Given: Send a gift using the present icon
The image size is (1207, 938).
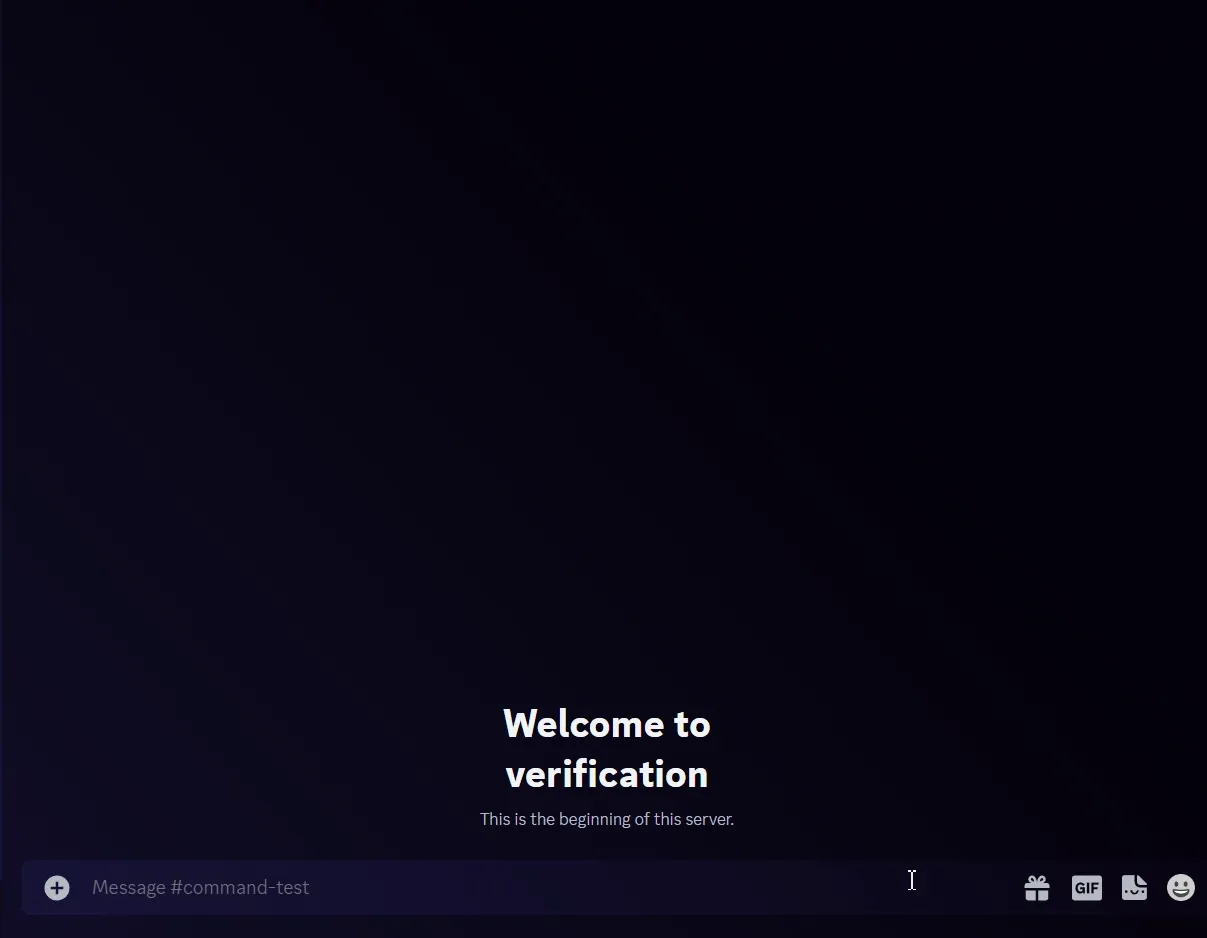Looking at the screenshot, I should pos(1037,888).
